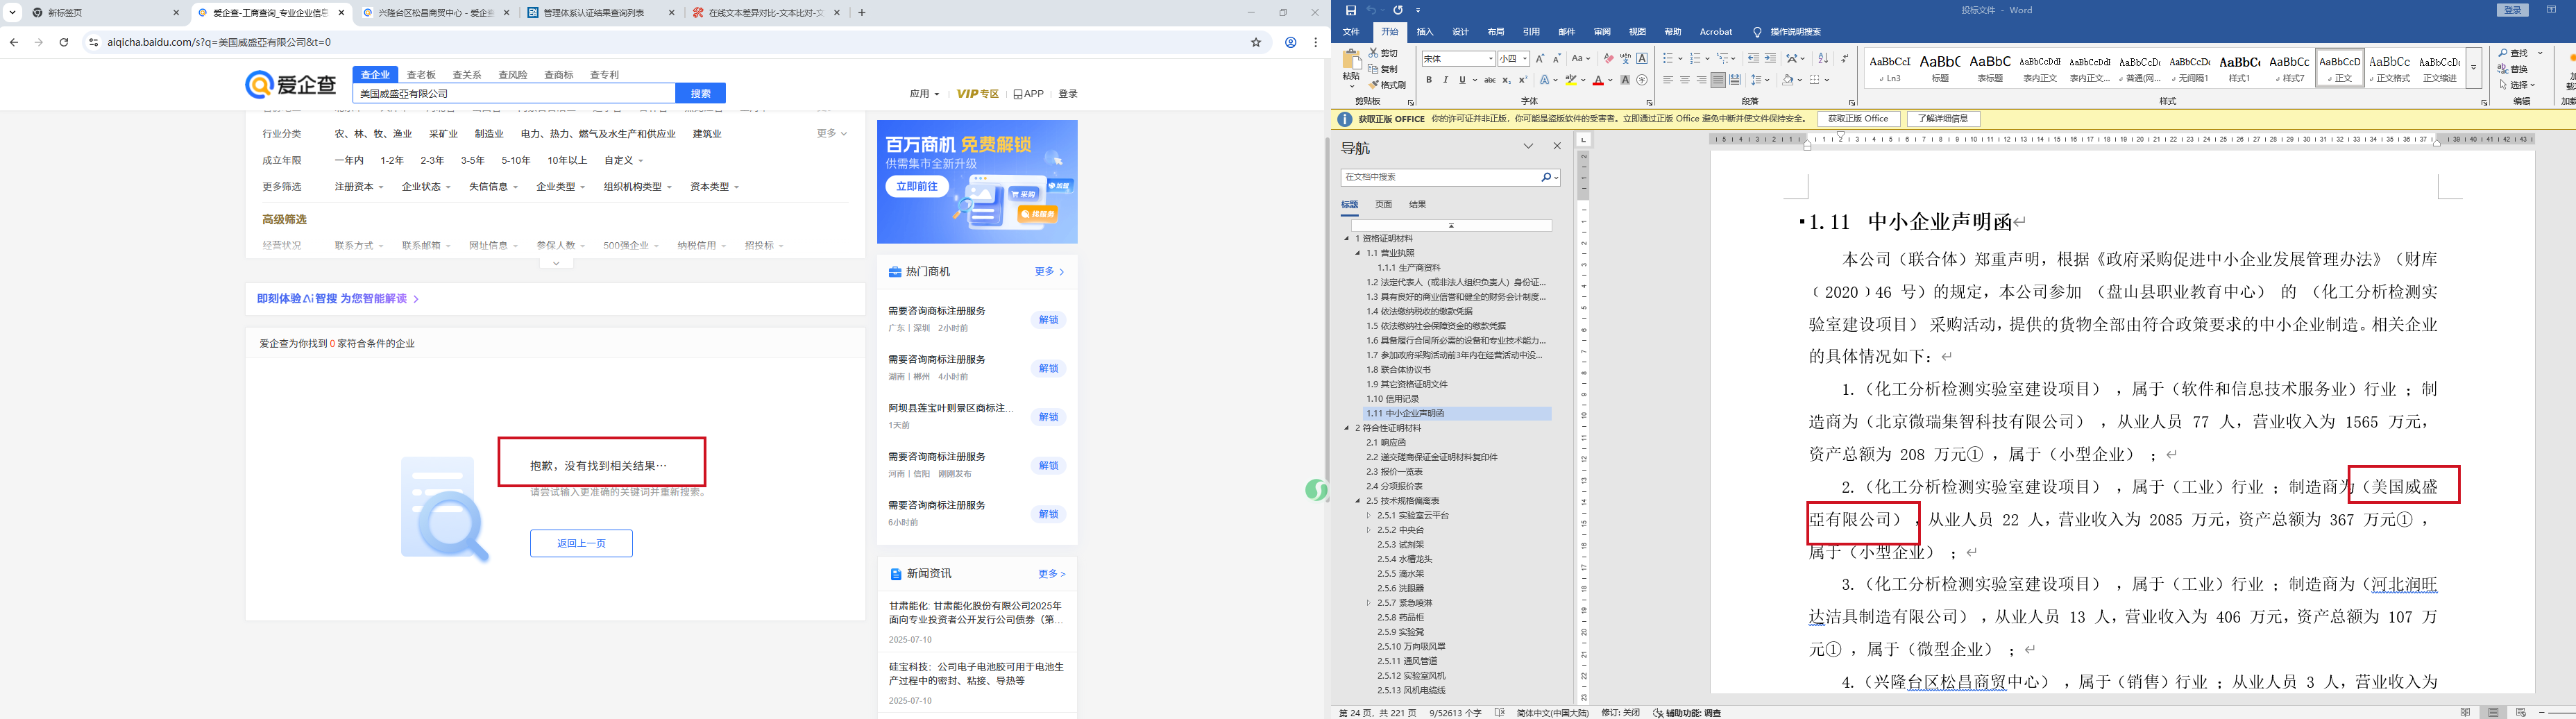Expand the '2.5.1 实验室云平台' navigation item

pos(1369,516)
